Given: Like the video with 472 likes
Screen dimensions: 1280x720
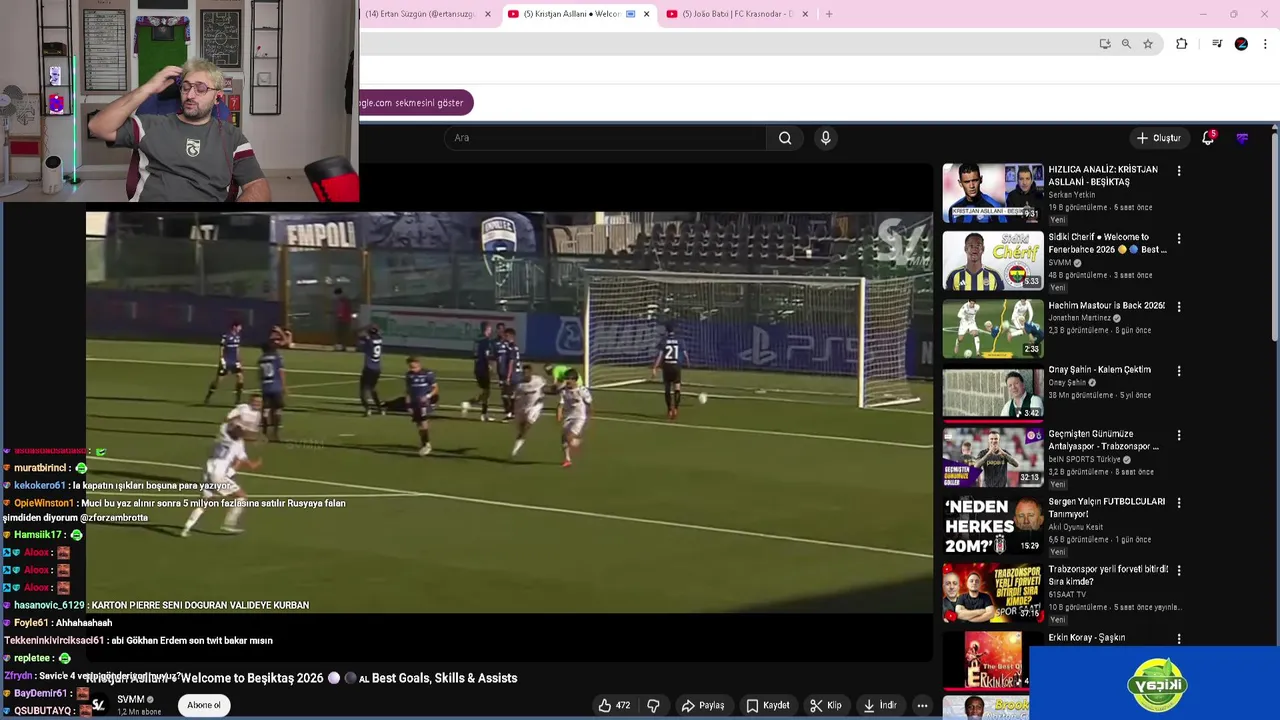Looking at the screenshot, I should (x=614, y=705).
